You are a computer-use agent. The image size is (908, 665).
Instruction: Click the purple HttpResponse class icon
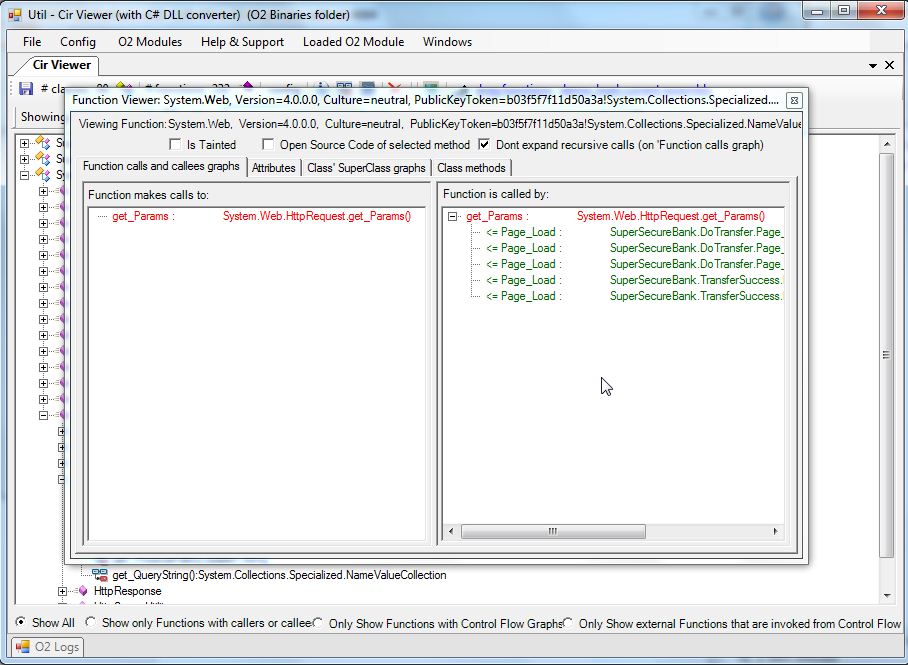(x=83, y=591)
